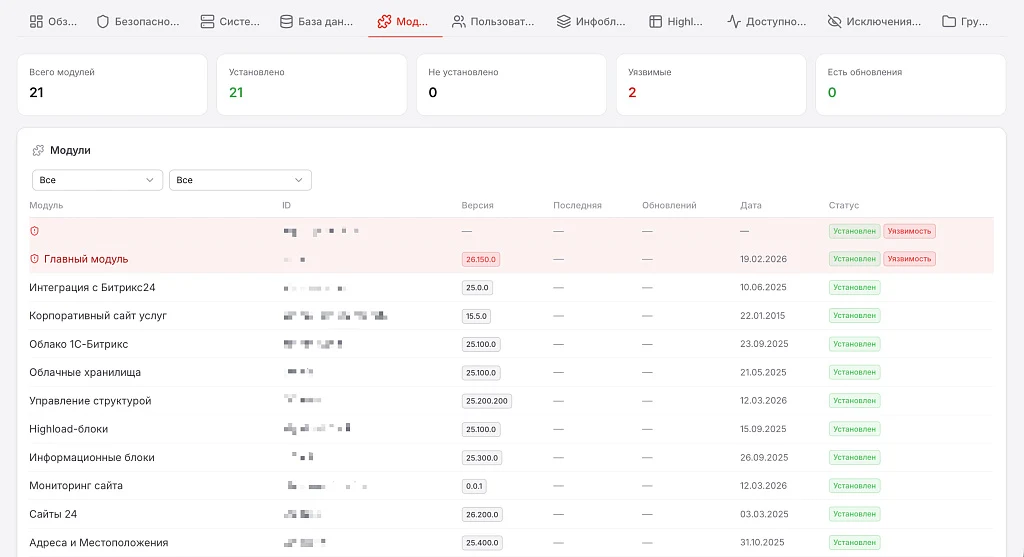The width and height of the screenshot is (1024, 557).
Task: Click date 22.01.2015
Action: tap(762, 316)
